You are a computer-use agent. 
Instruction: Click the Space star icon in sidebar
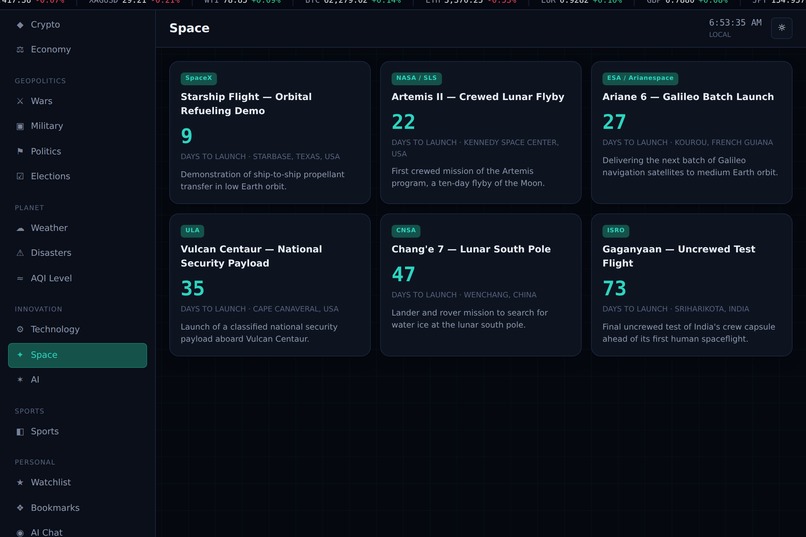click(20, 355)
